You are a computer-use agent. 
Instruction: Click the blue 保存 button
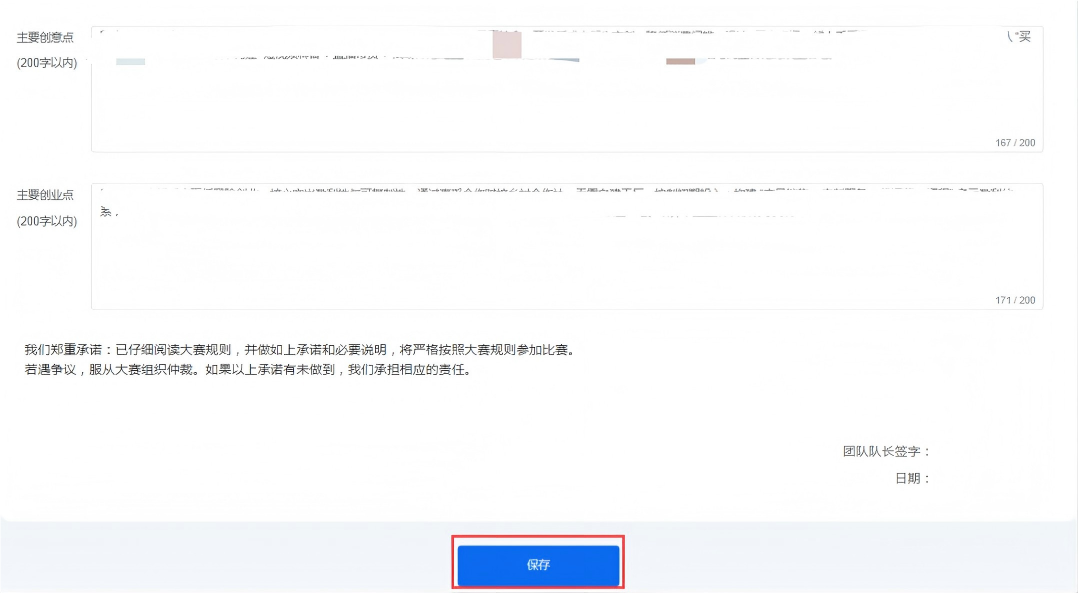(x=539, y=565)
